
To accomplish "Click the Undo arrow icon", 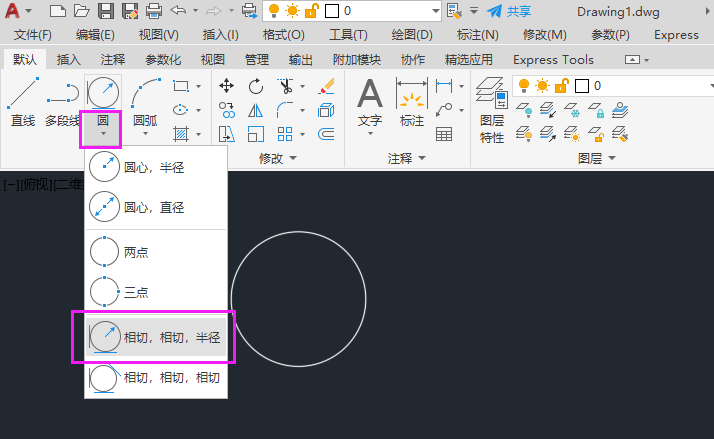I will point(178,10).
